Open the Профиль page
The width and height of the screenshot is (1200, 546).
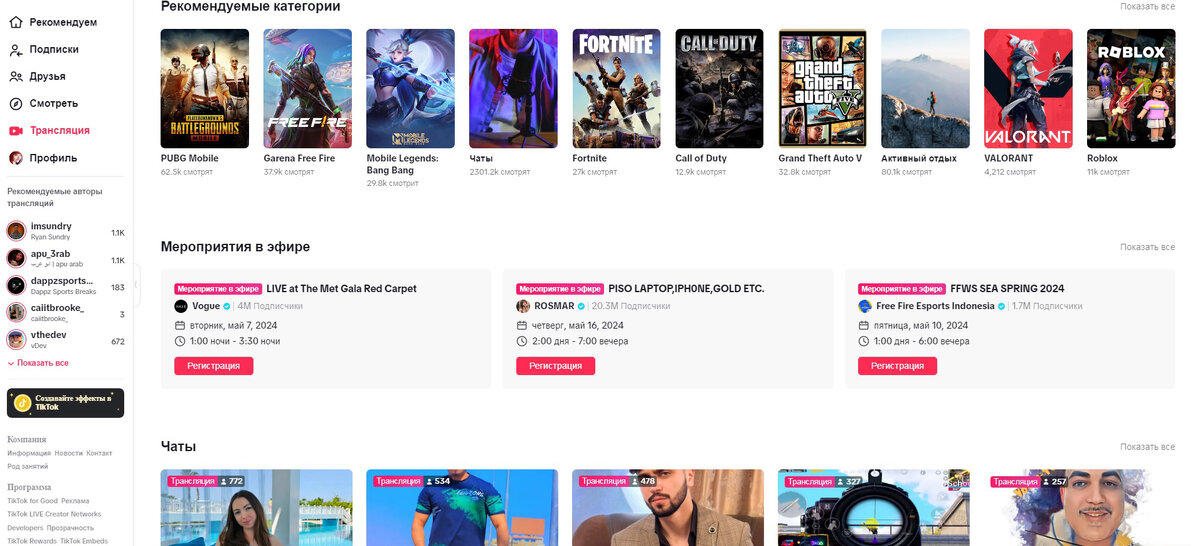(43, 158)
